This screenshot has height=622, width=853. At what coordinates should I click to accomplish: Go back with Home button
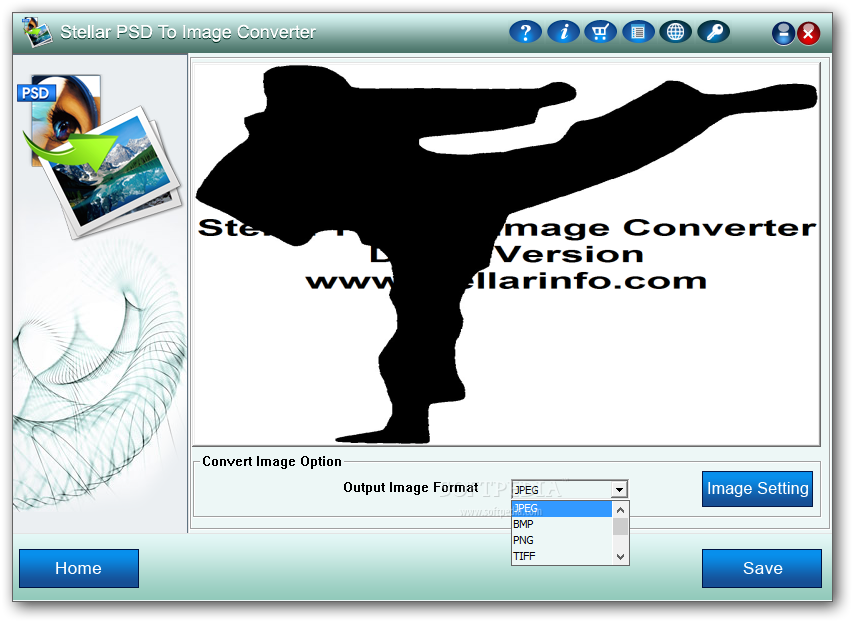click(79, 568)
